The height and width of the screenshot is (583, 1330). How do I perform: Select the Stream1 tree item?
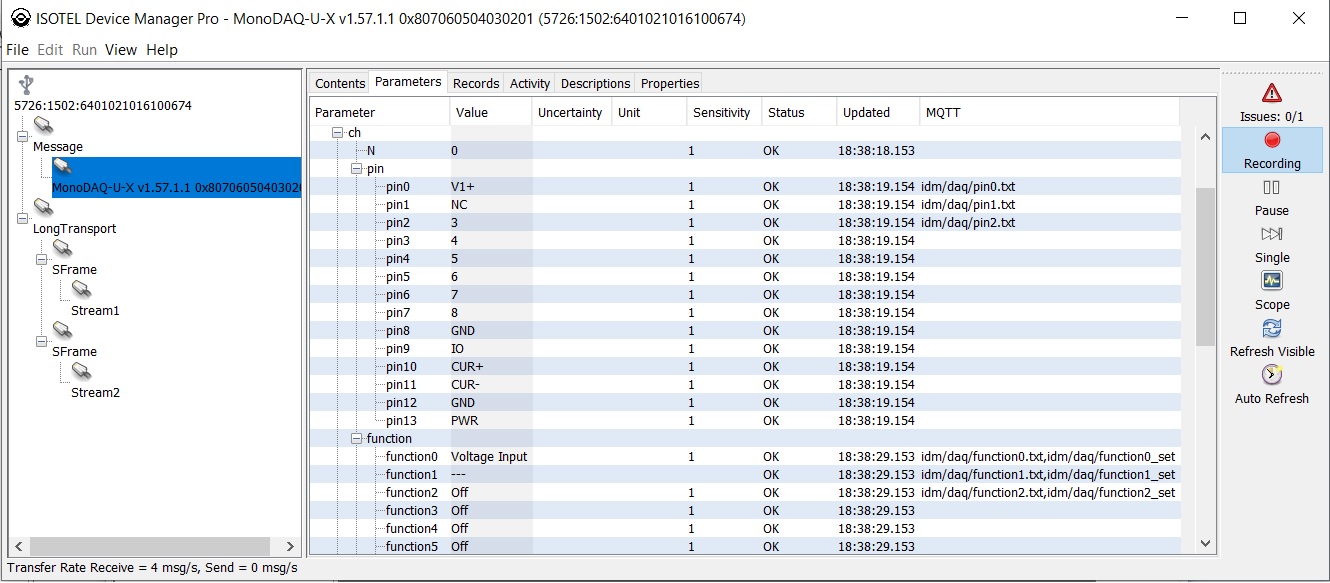click(95, 311)
